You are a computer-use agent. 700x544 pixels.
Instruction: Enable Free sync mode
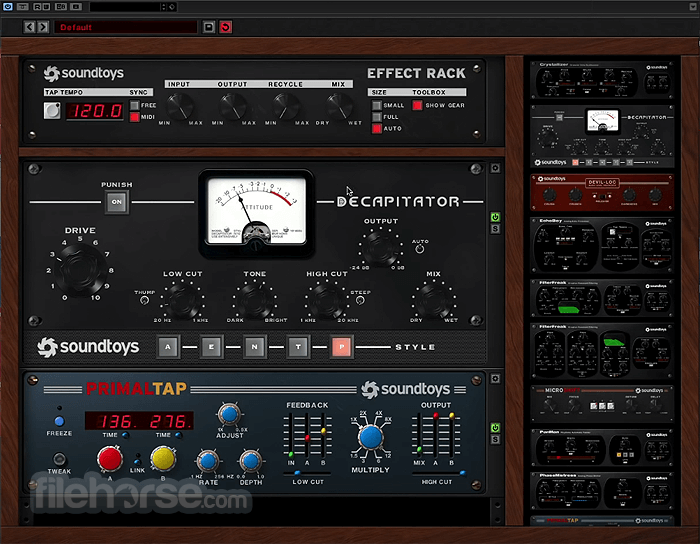[134, 105]
